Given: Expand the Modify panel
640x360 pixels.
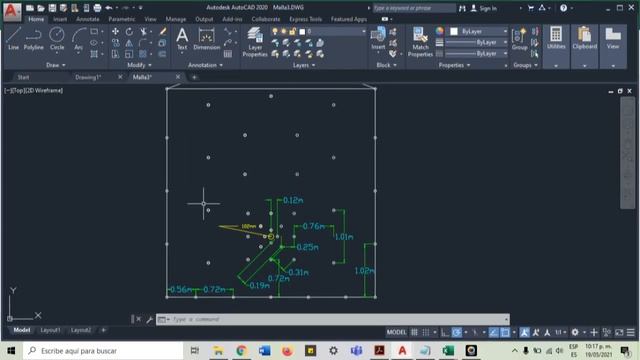Looking at the screenshot, I should 139,65.
